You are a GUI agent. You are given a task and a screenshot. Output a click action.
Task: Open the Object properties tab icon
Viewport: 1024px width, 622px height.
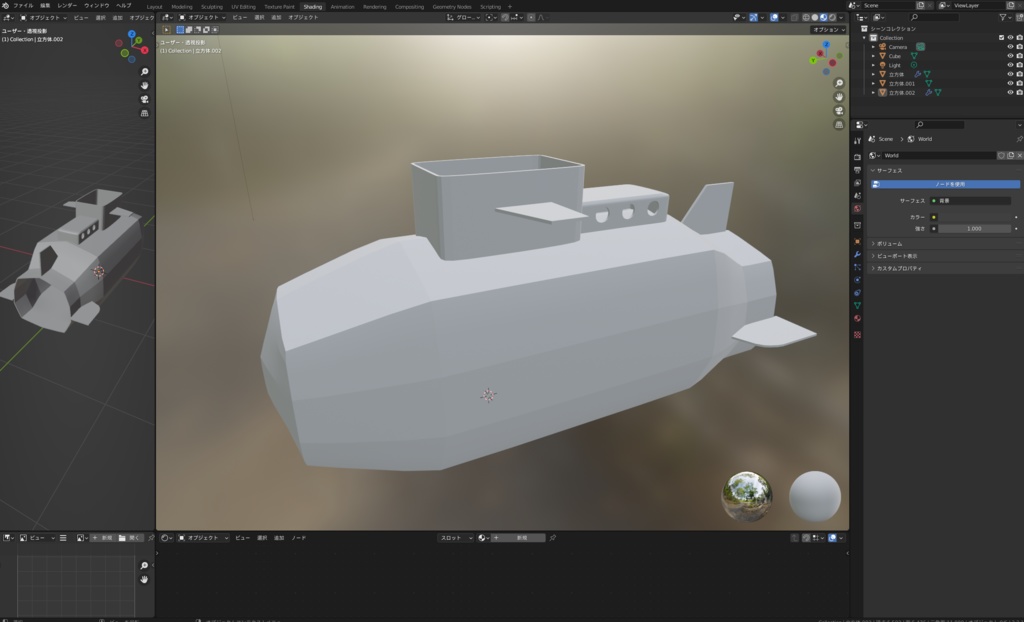coord(857,241)
